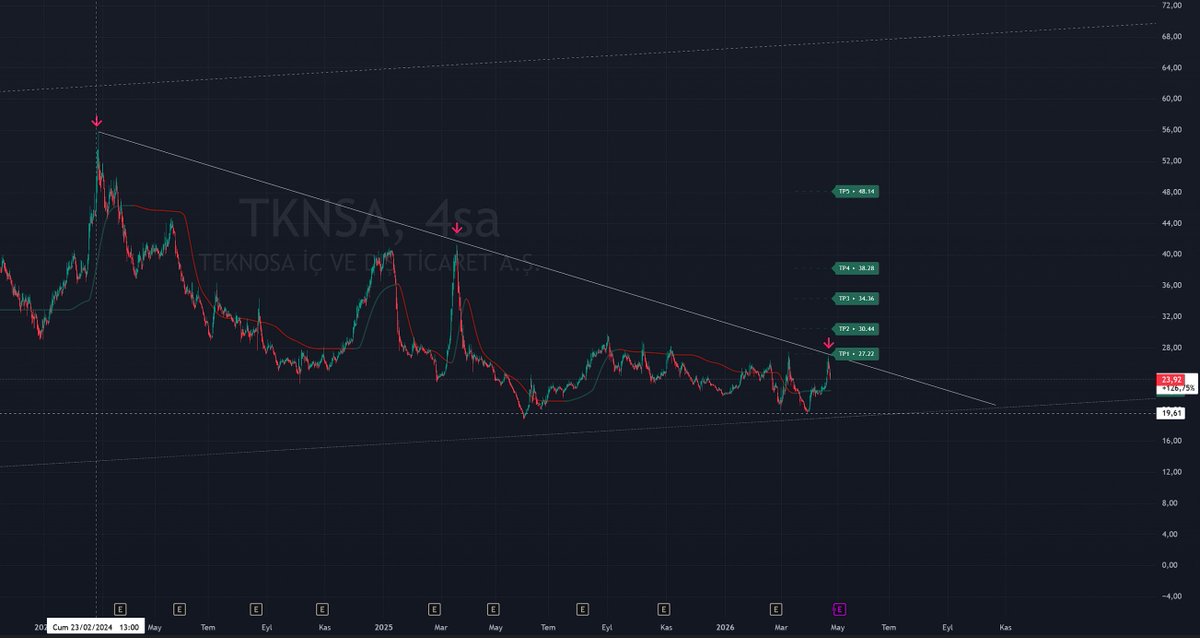Viewport: 1200px width, 638px height.
Task: Click the 32,00 price axis label
Action: click(x=1172, y=316)
